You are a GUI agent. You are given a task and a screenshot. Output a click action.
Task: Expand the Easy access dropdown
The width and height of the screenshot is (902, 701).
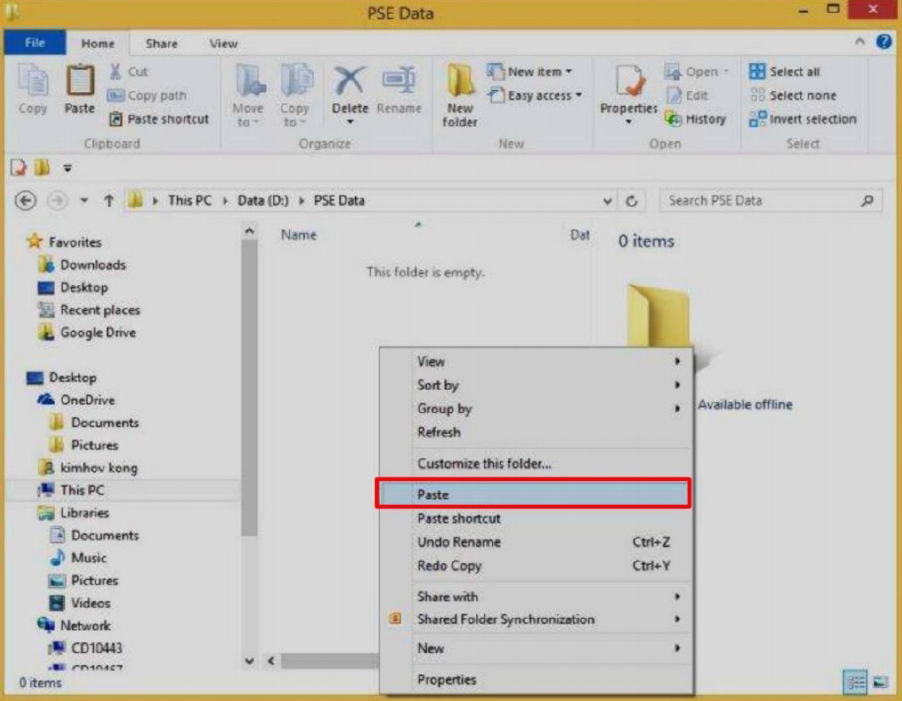tap(534, 96)
